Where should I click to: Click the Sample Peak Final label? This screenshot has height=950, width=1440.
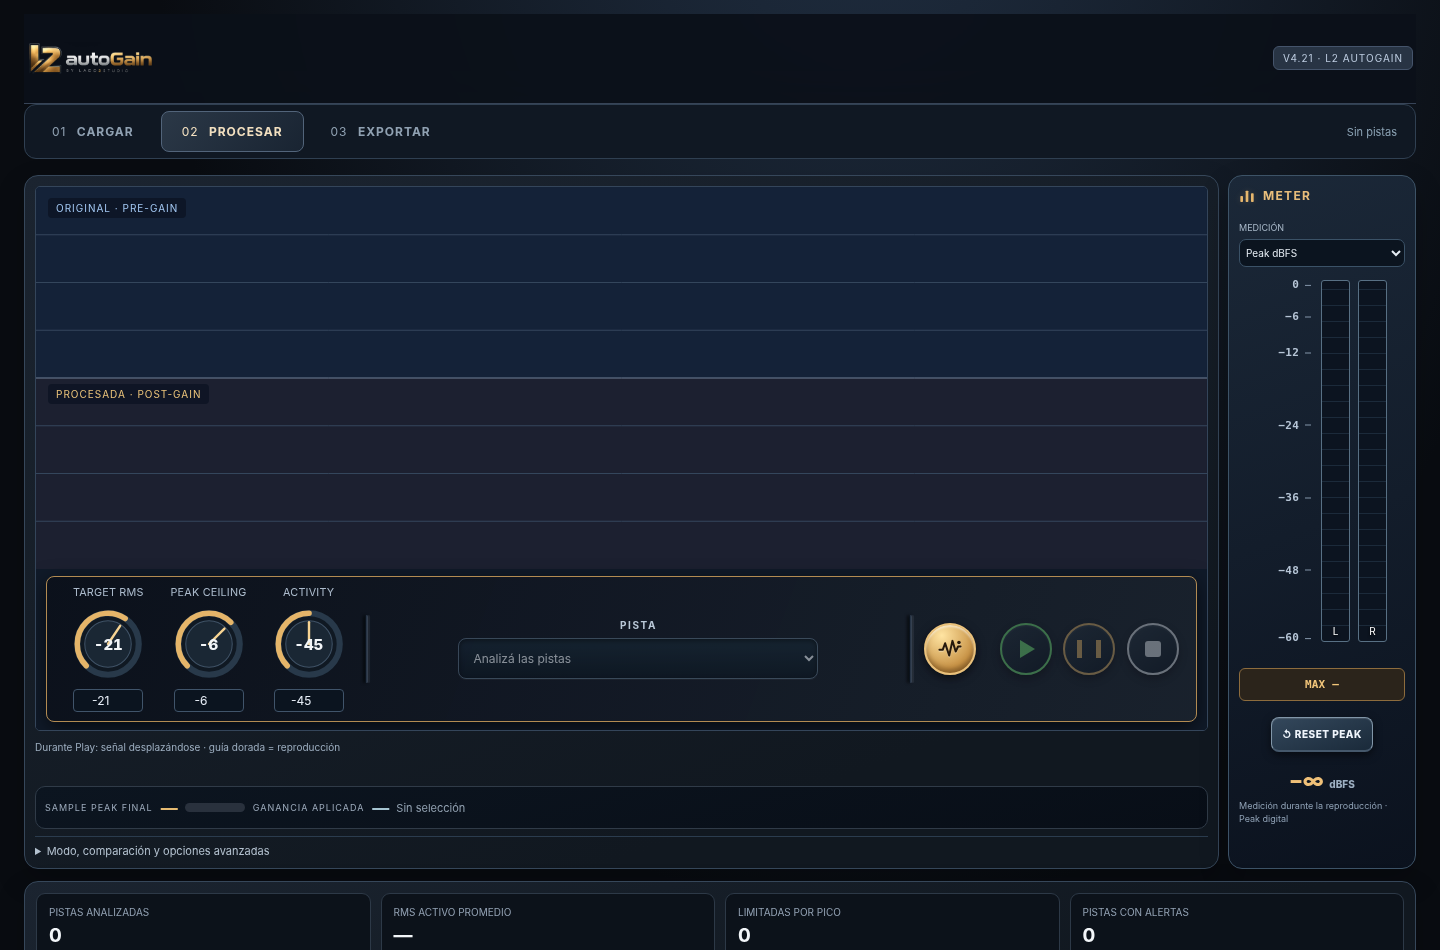[98, 808]
